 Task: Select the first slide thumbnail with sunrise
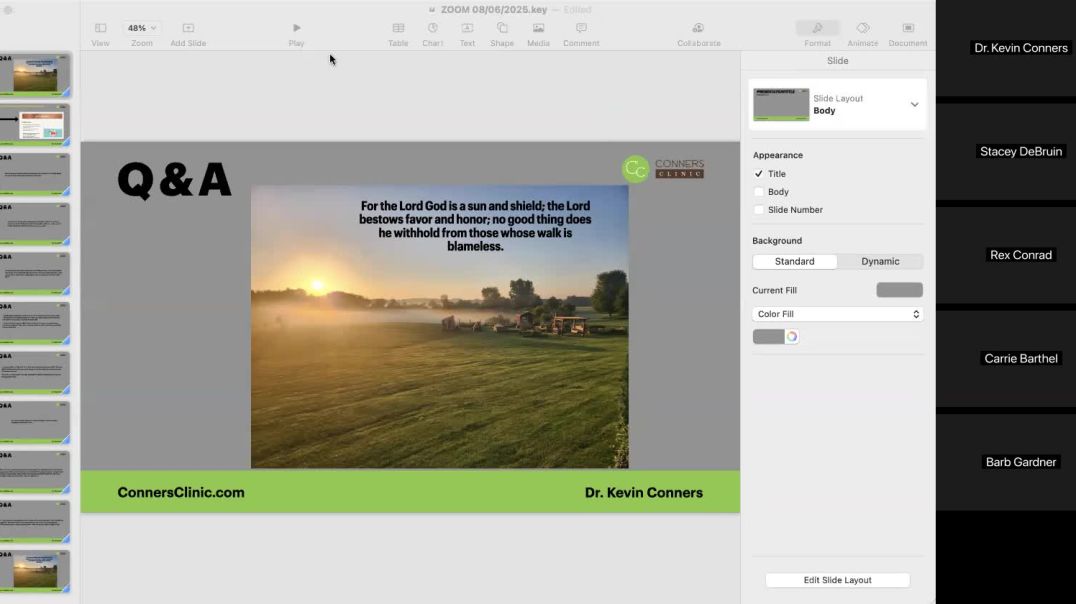tap(34, 75)
